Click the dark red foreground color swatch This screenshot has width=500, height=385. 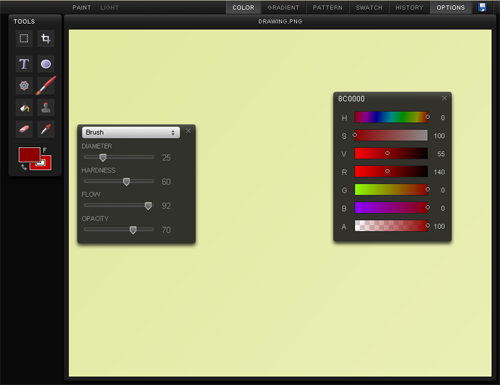[x=29, y=155]
